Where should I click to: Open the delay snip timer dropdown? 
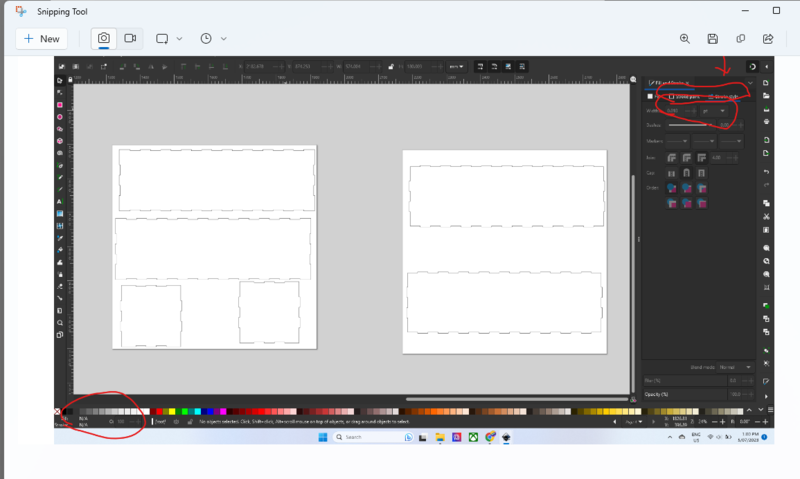click(x=223, y=39)
